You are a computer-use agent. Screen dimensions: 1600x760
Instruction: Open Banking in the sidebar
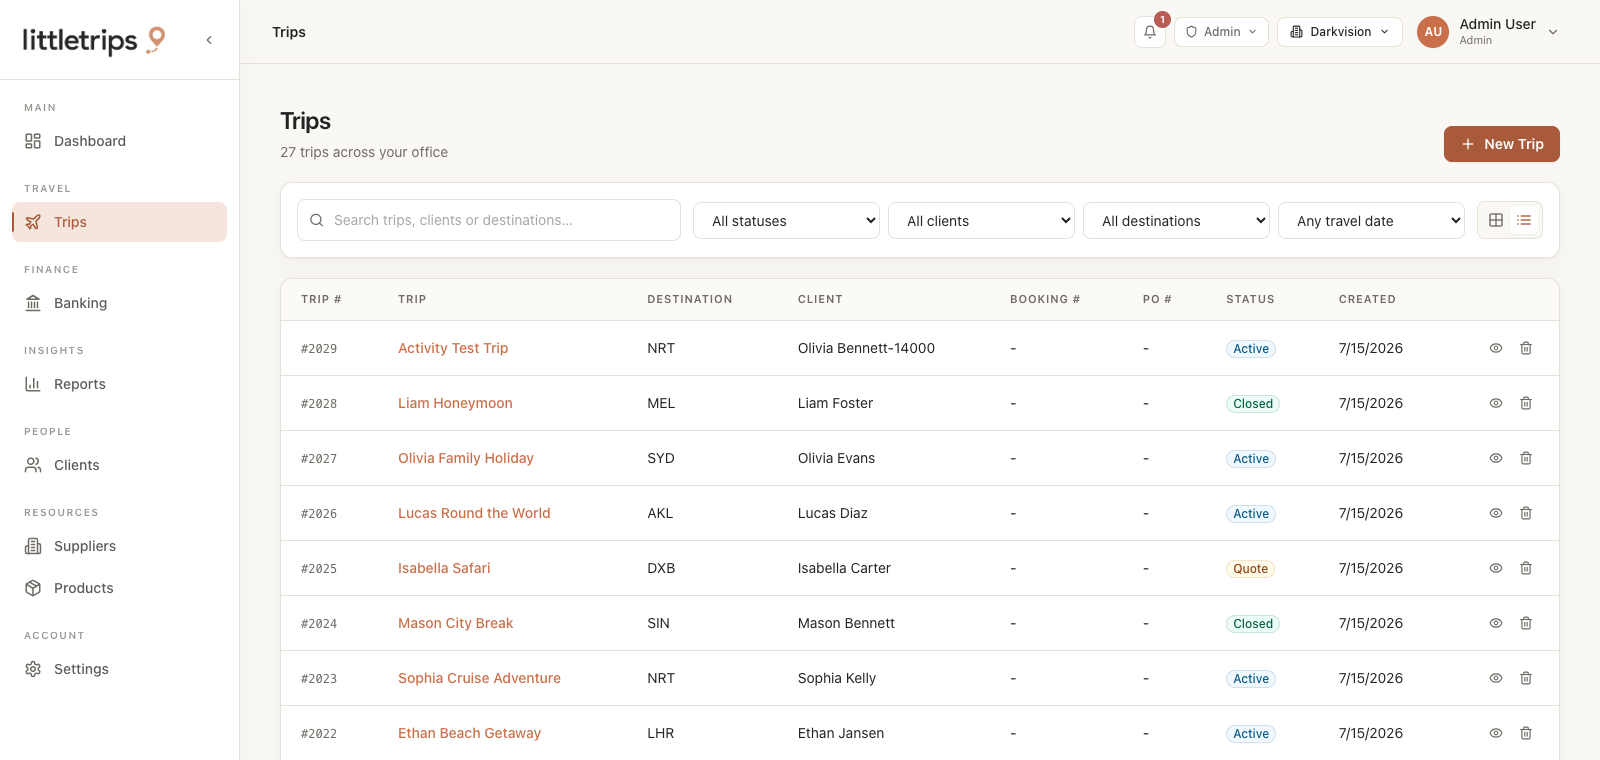pos(119,303)
